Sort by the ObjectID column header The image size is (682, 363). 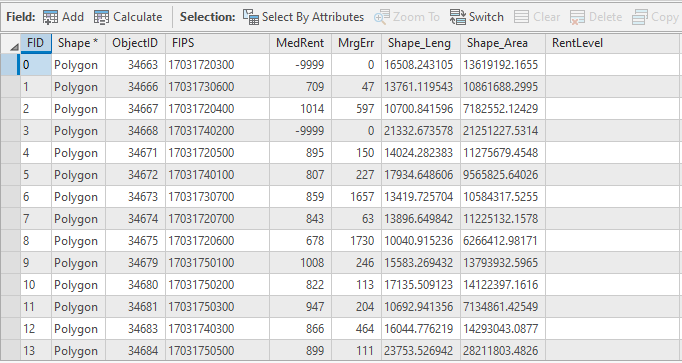(x=135, y=43)
